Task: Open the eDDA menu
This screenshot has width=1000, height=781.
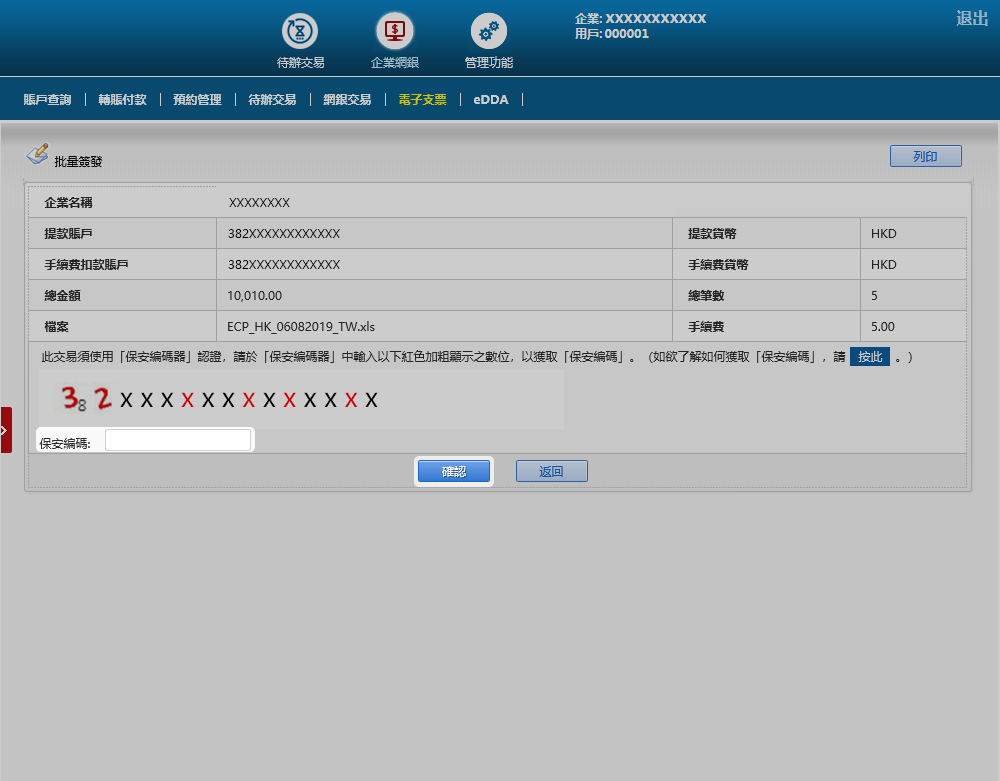Action: (x=491, y=100)
